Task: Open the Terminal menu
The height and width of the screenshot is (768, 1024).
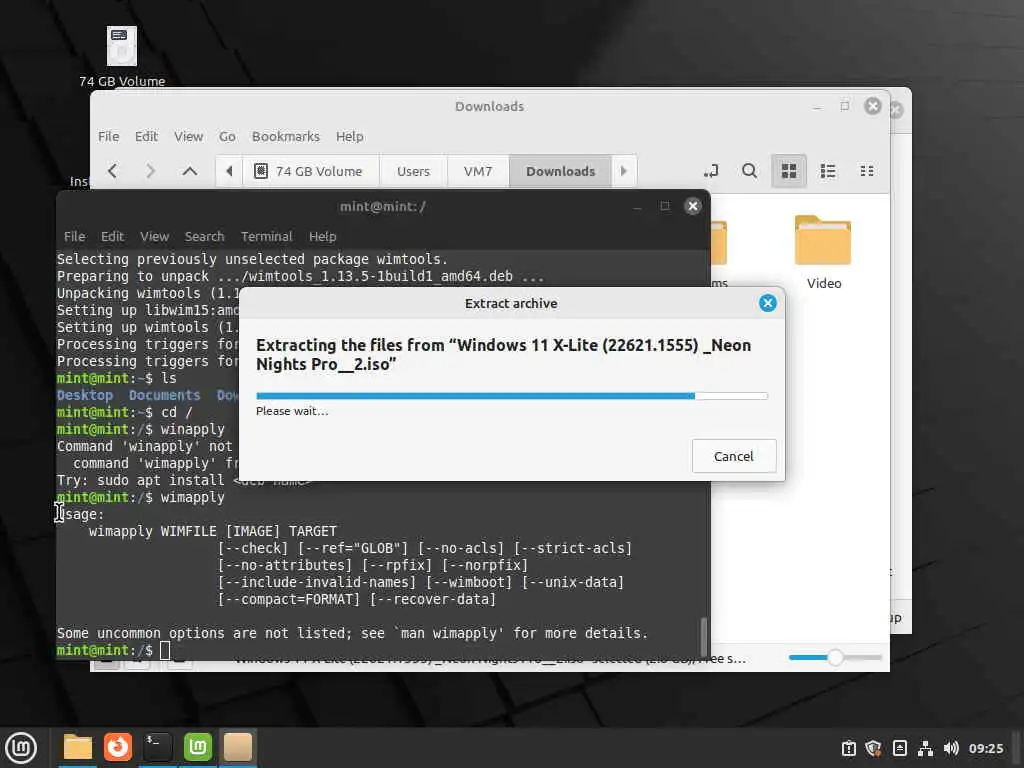Action: [266, 236]
